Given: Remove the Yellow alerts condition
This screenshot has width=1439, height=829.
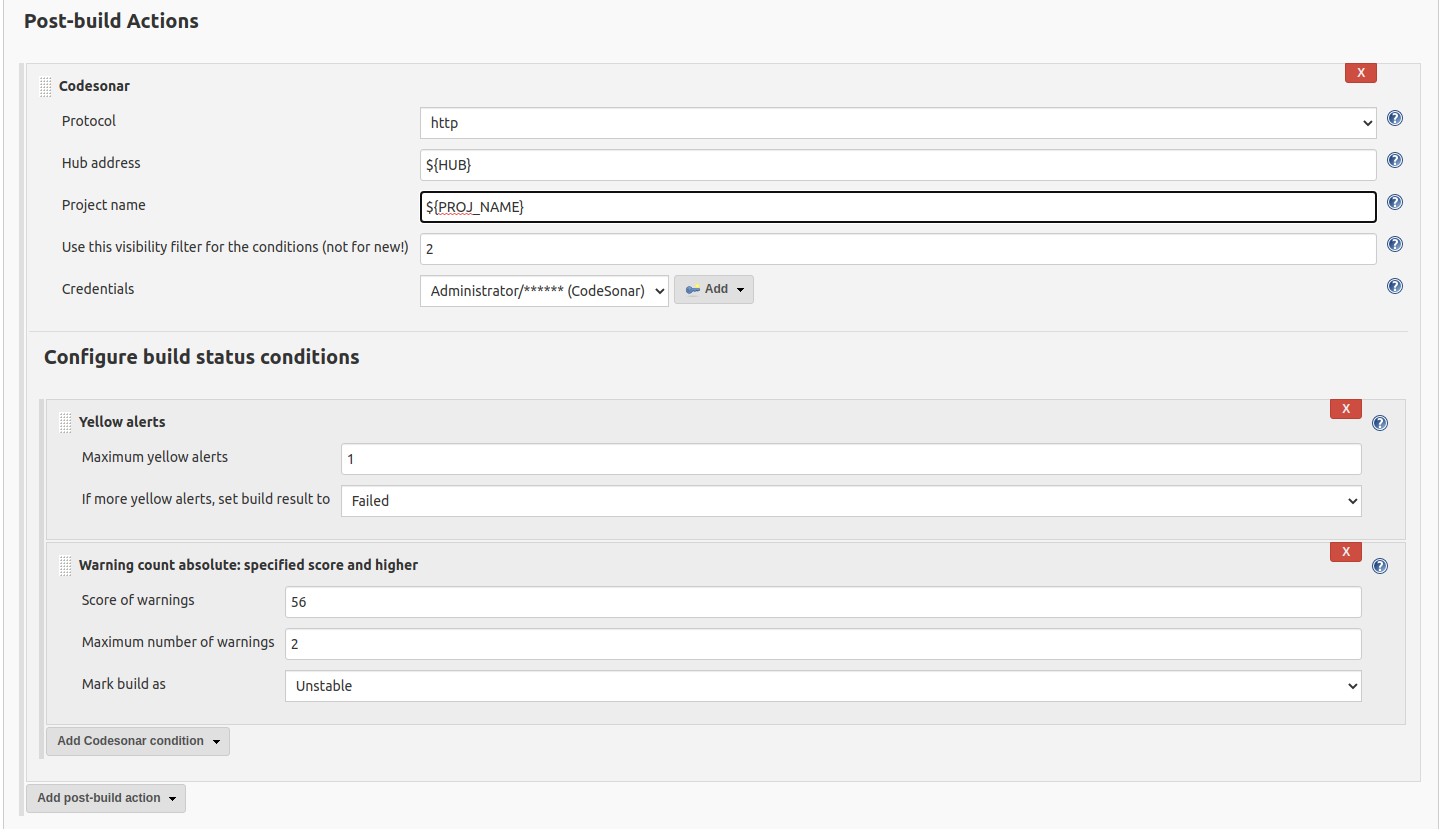Looking at the screenshot, I should [1346, 408].
